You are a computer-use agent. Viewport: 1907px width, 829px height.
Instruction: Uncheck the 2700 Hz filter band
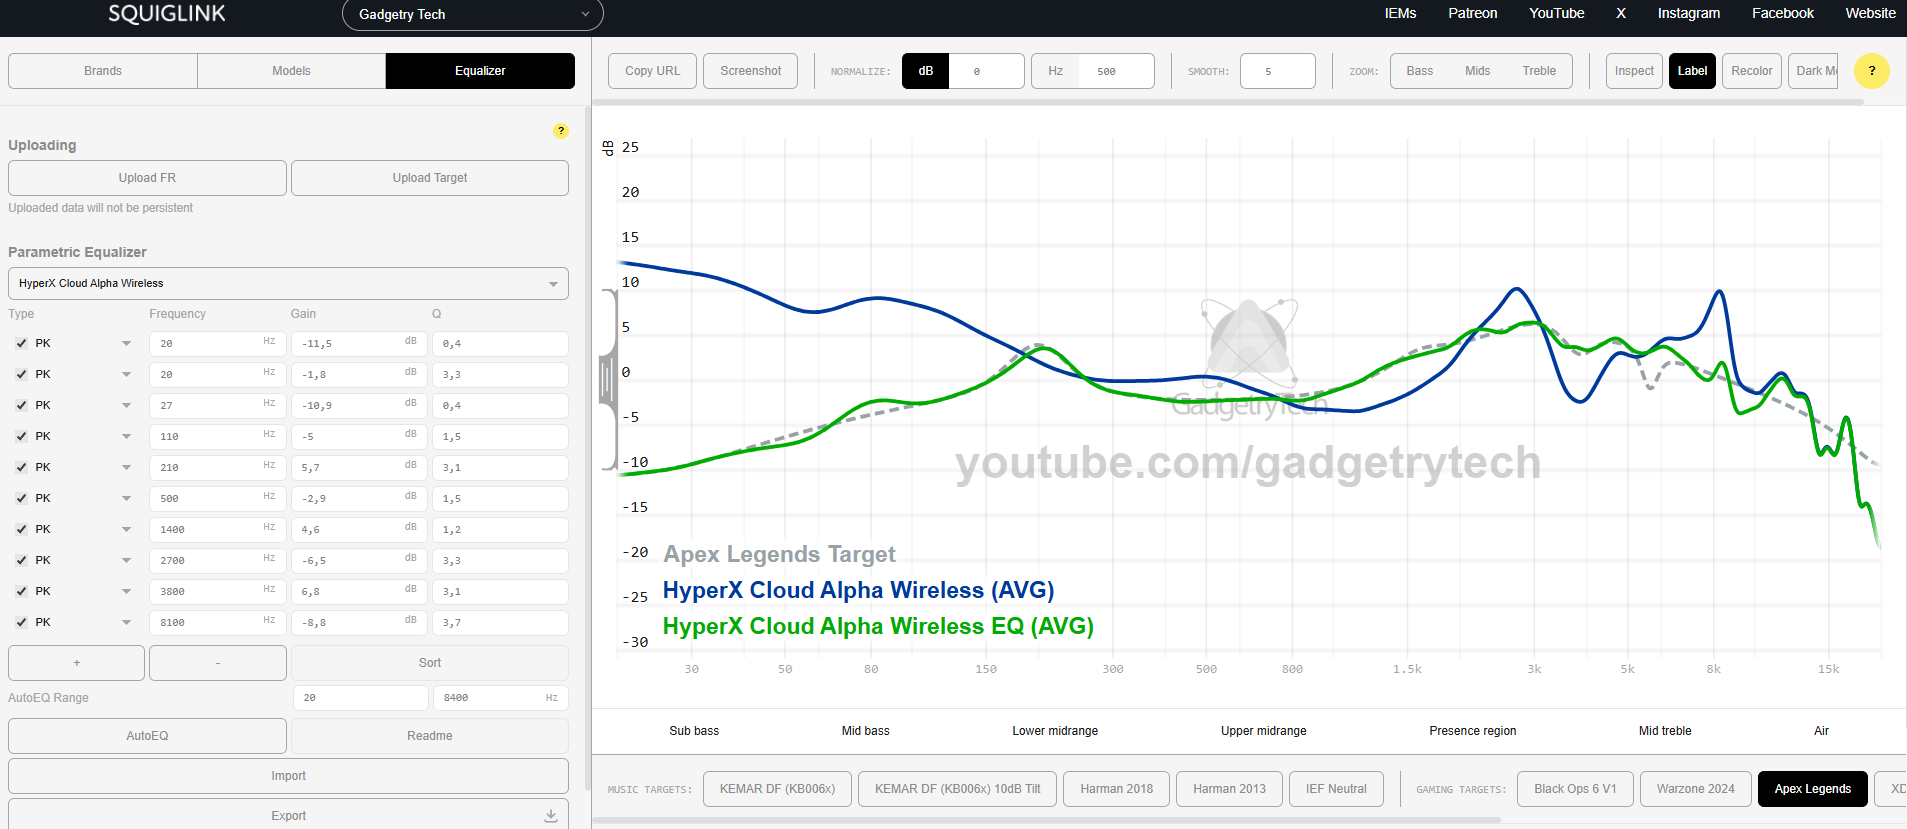(21, 561)
